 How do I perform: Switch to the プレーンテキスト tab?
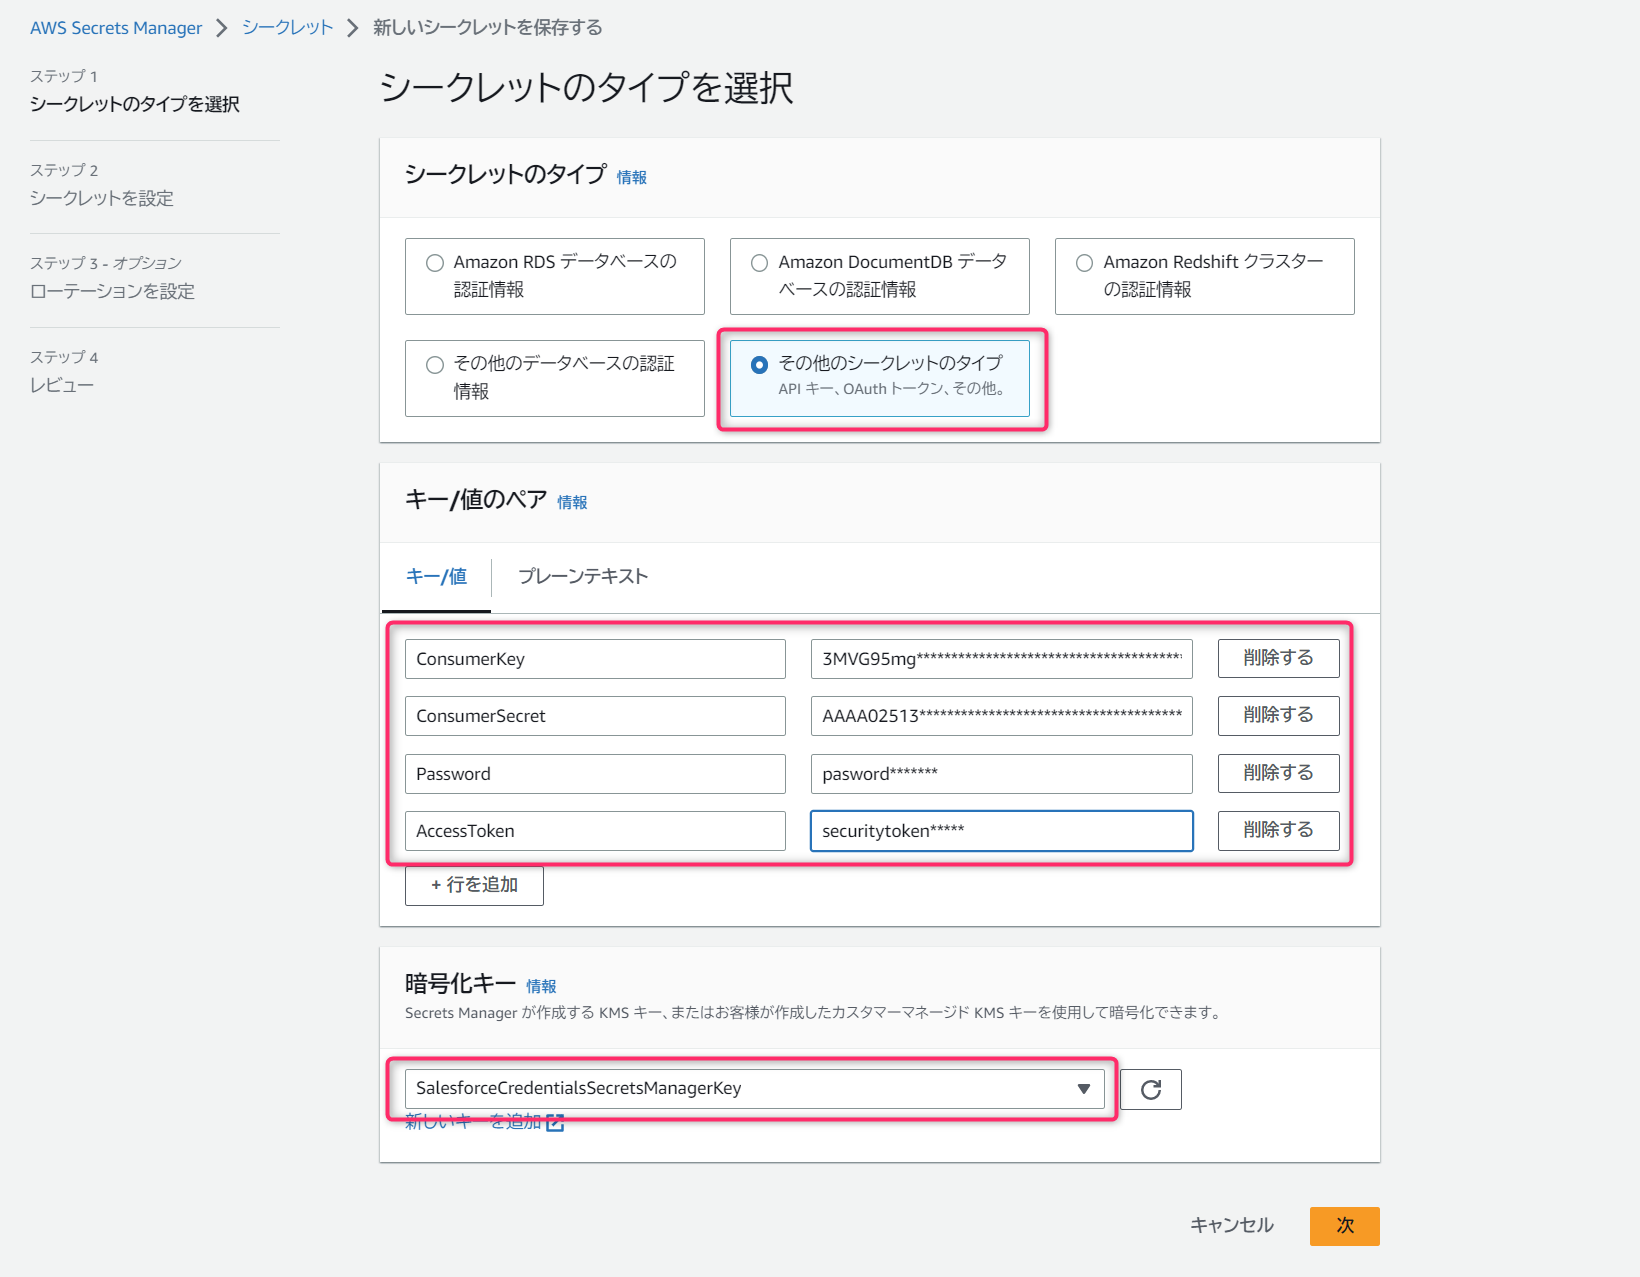[583, 576]
